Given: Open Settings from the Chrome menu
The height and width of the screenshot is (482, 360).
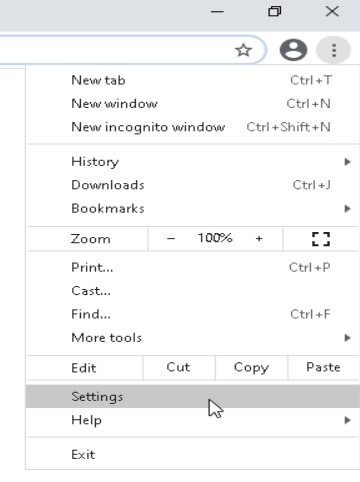Looking at the screenshot, I should click(x=193, y=396).
